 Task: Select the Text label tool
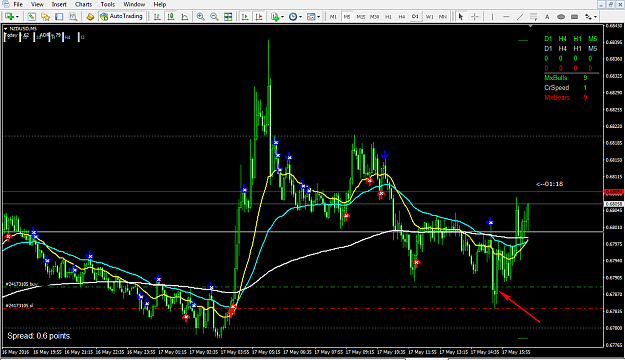[x=547, y=17]
